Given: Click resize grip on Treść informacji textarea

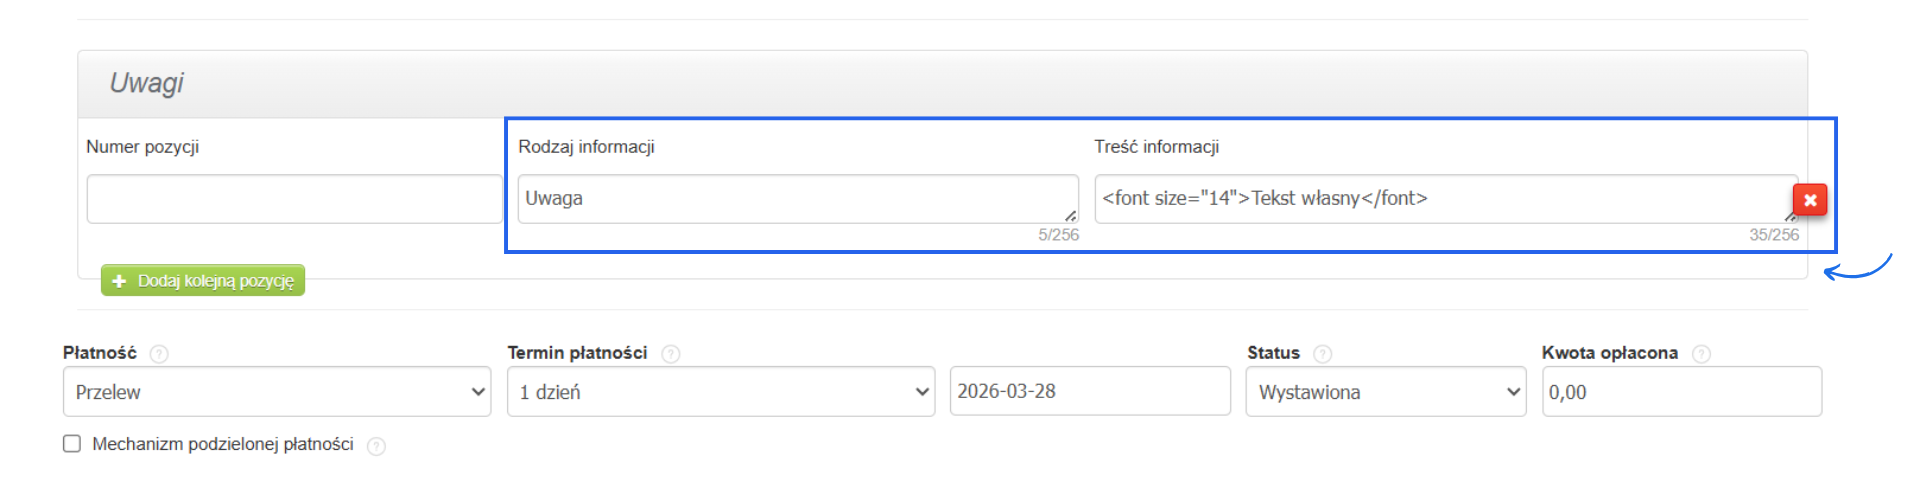Looking at the screenshot, I should (x=1789, y=216).
